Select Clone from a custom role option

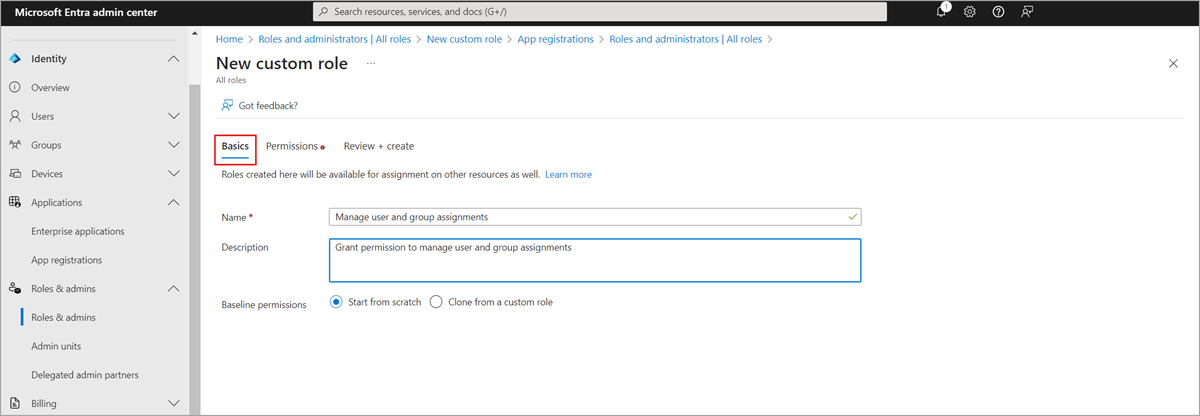[x=436, y=302]
